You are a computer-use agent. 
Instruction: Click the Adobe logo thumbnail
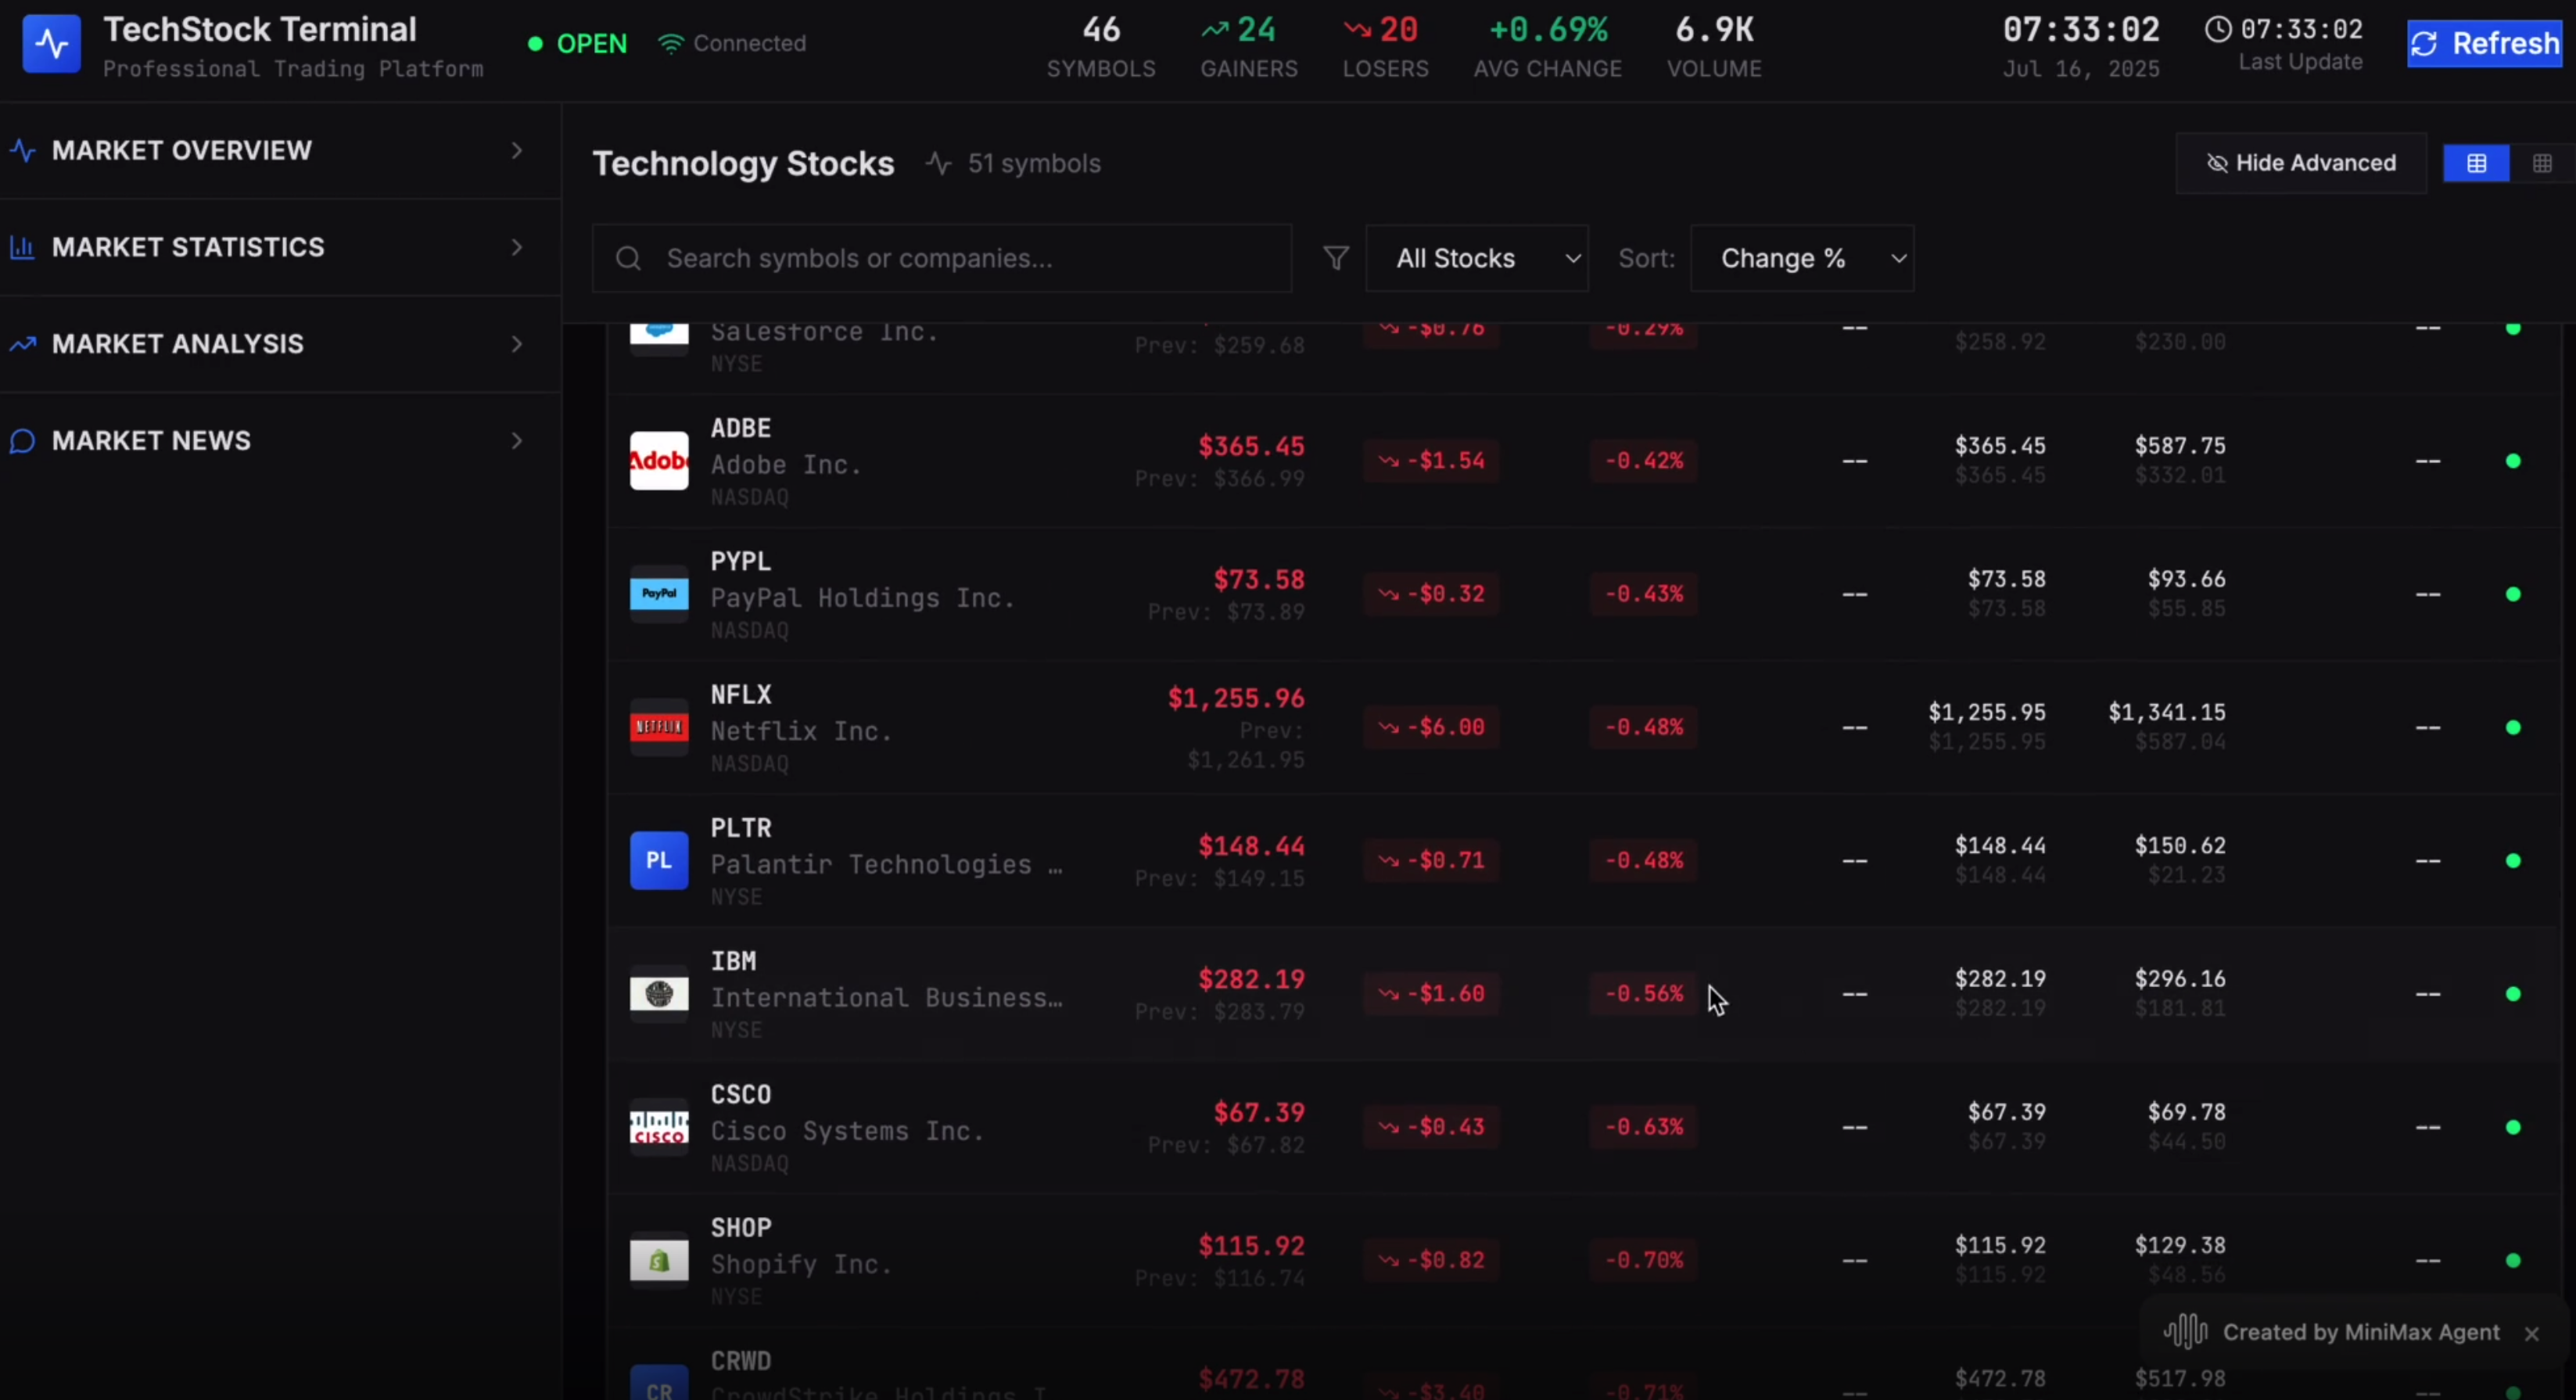658,461
